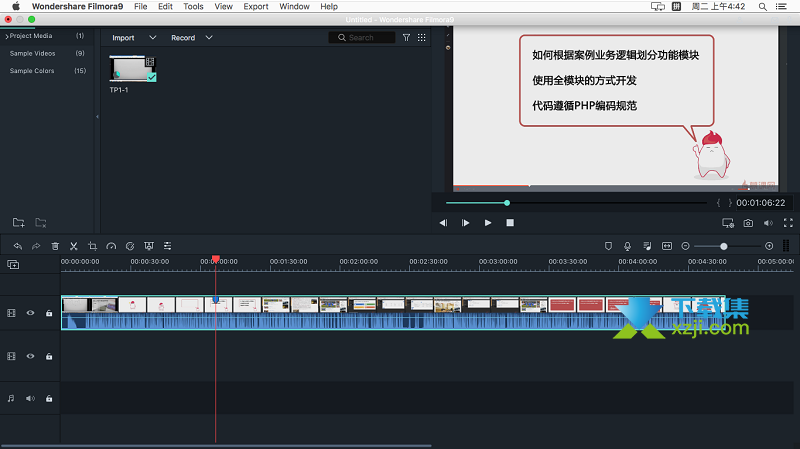Adjust preview volume speaker icon

point(768,223)
